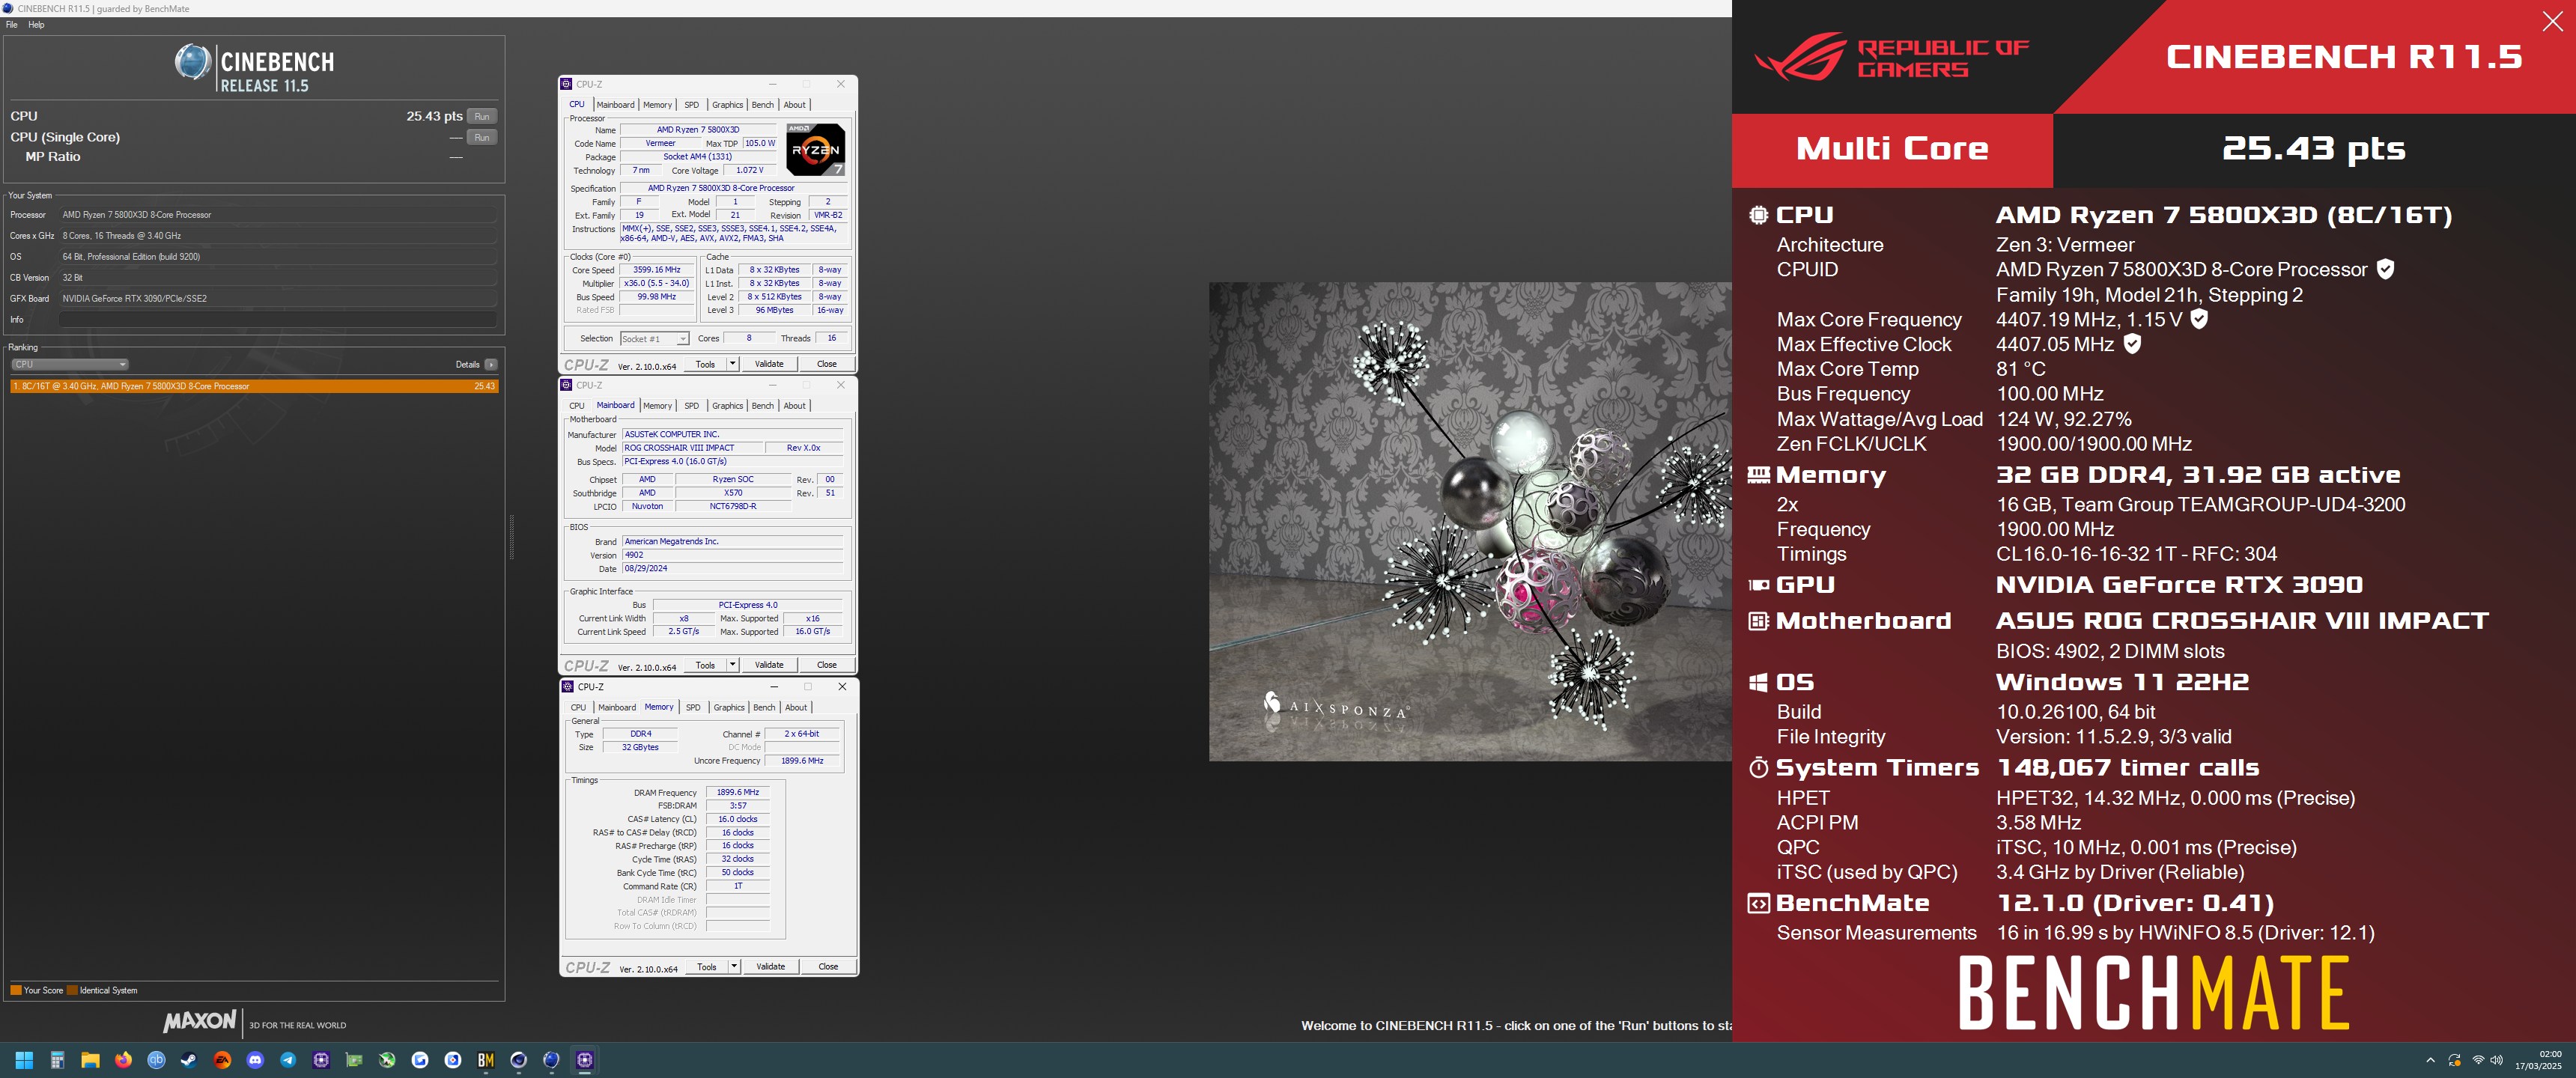Click Tools button in middle CPU-Z window
The image size is (2576, 1078).
pos(705,665)
